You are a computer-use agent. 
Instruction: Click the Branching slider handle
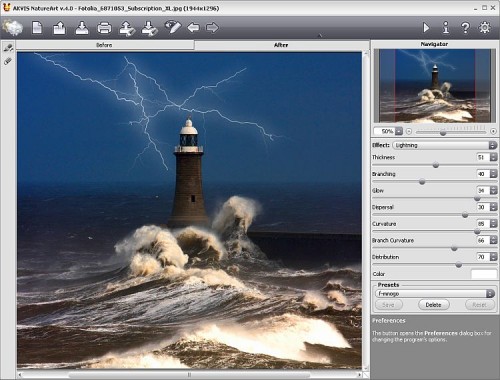[x=422, y=182]
